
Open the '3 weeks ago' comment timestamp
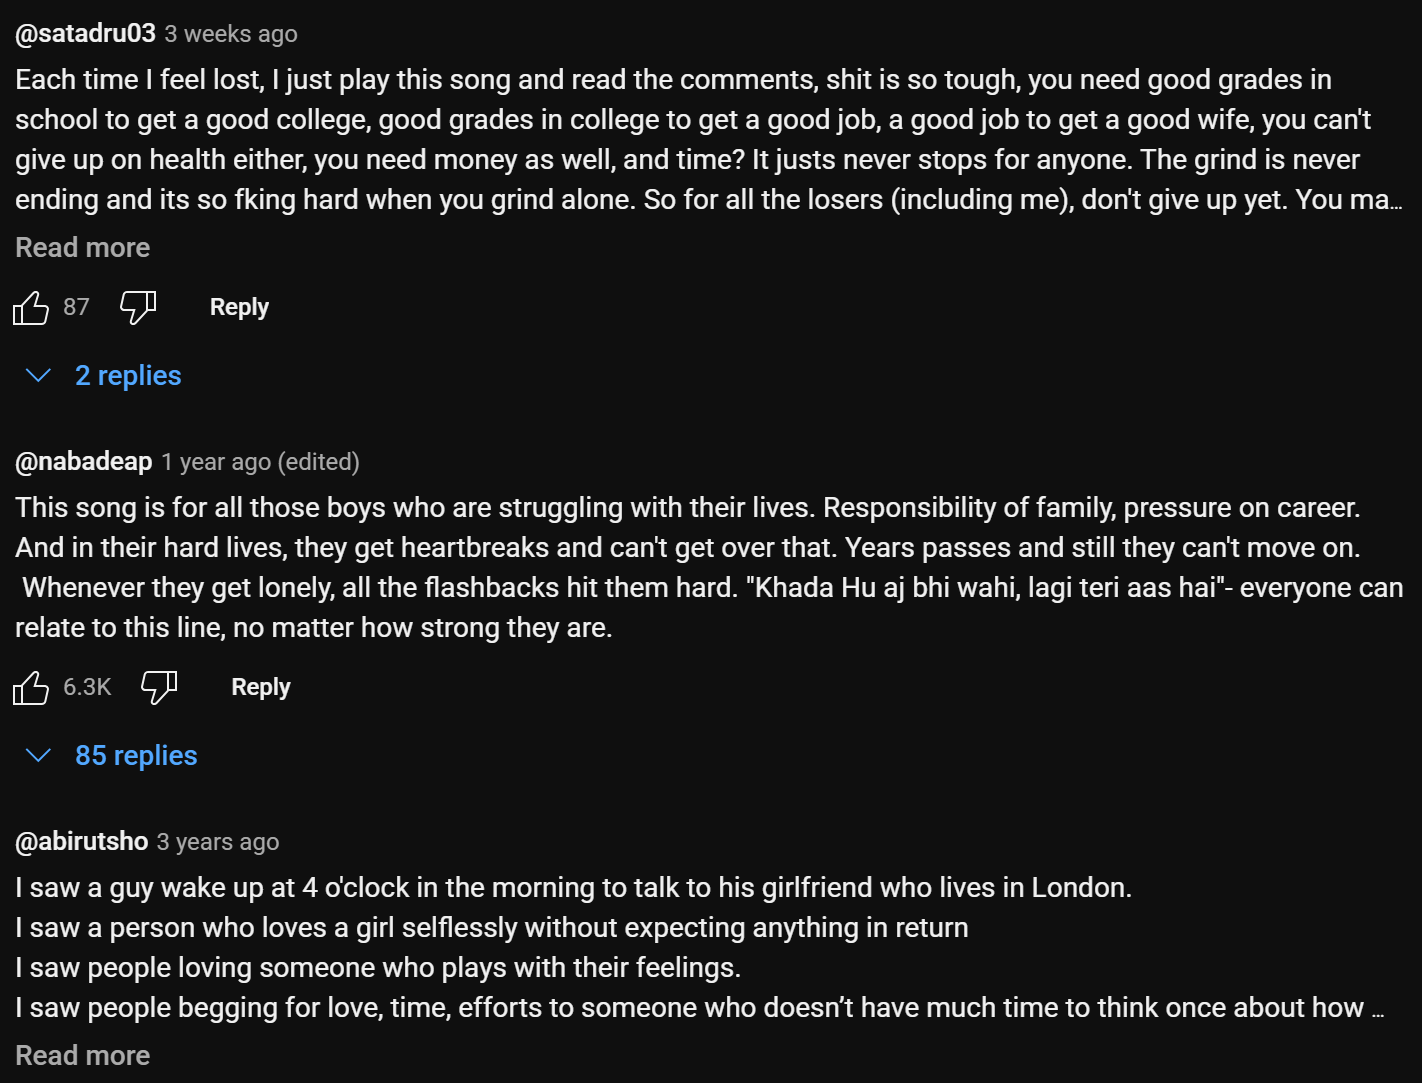[x=231, y=34]
